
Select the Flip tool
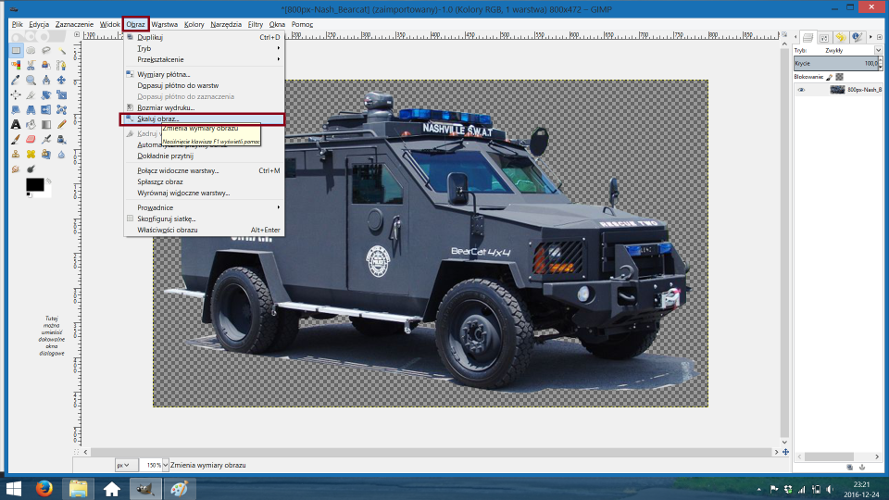coord(46,110)
